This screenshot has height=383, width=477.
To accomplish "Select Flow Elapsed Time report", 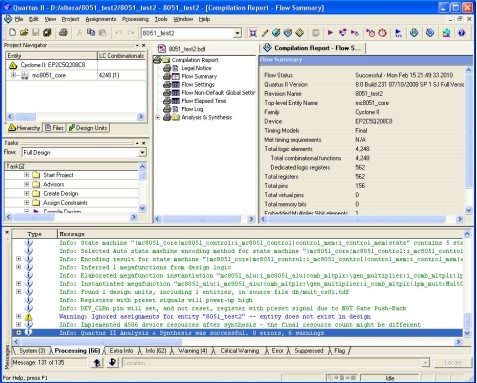I will [204, 101].
